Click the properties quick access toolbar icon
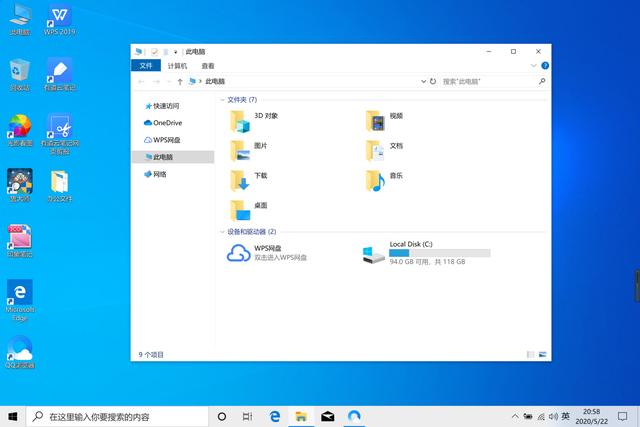The height and width of the screenshot is (427, 640). point(154,51)
